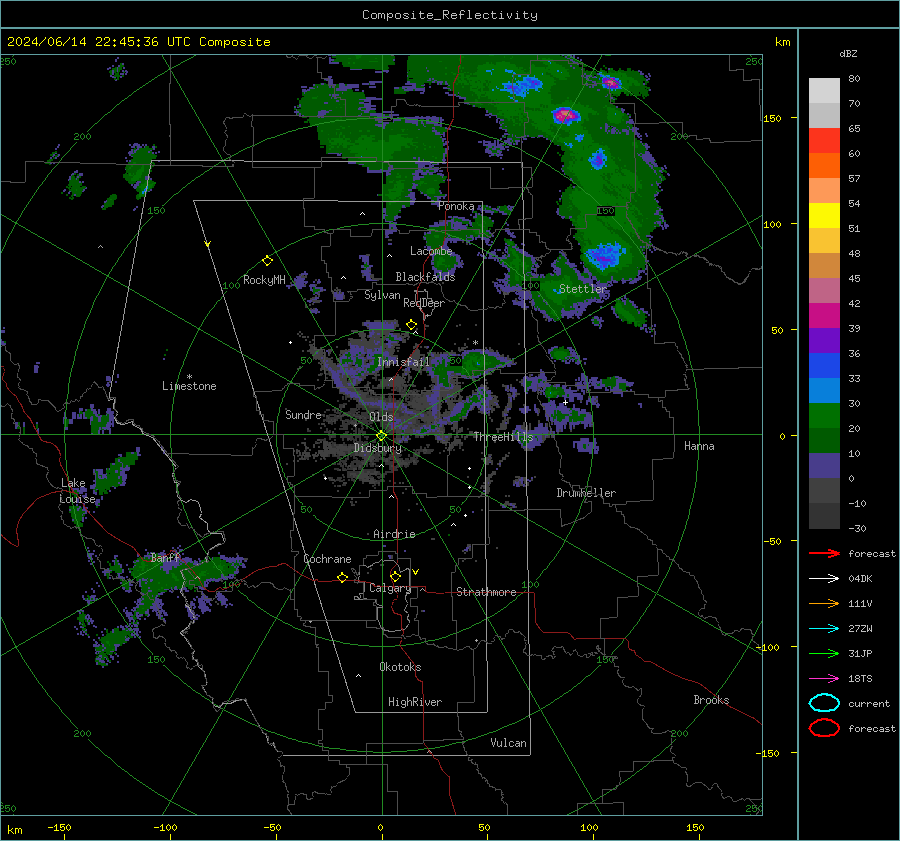Click the white 04DK arrow icon
The image size is (900, 841).
click(824, 579)
